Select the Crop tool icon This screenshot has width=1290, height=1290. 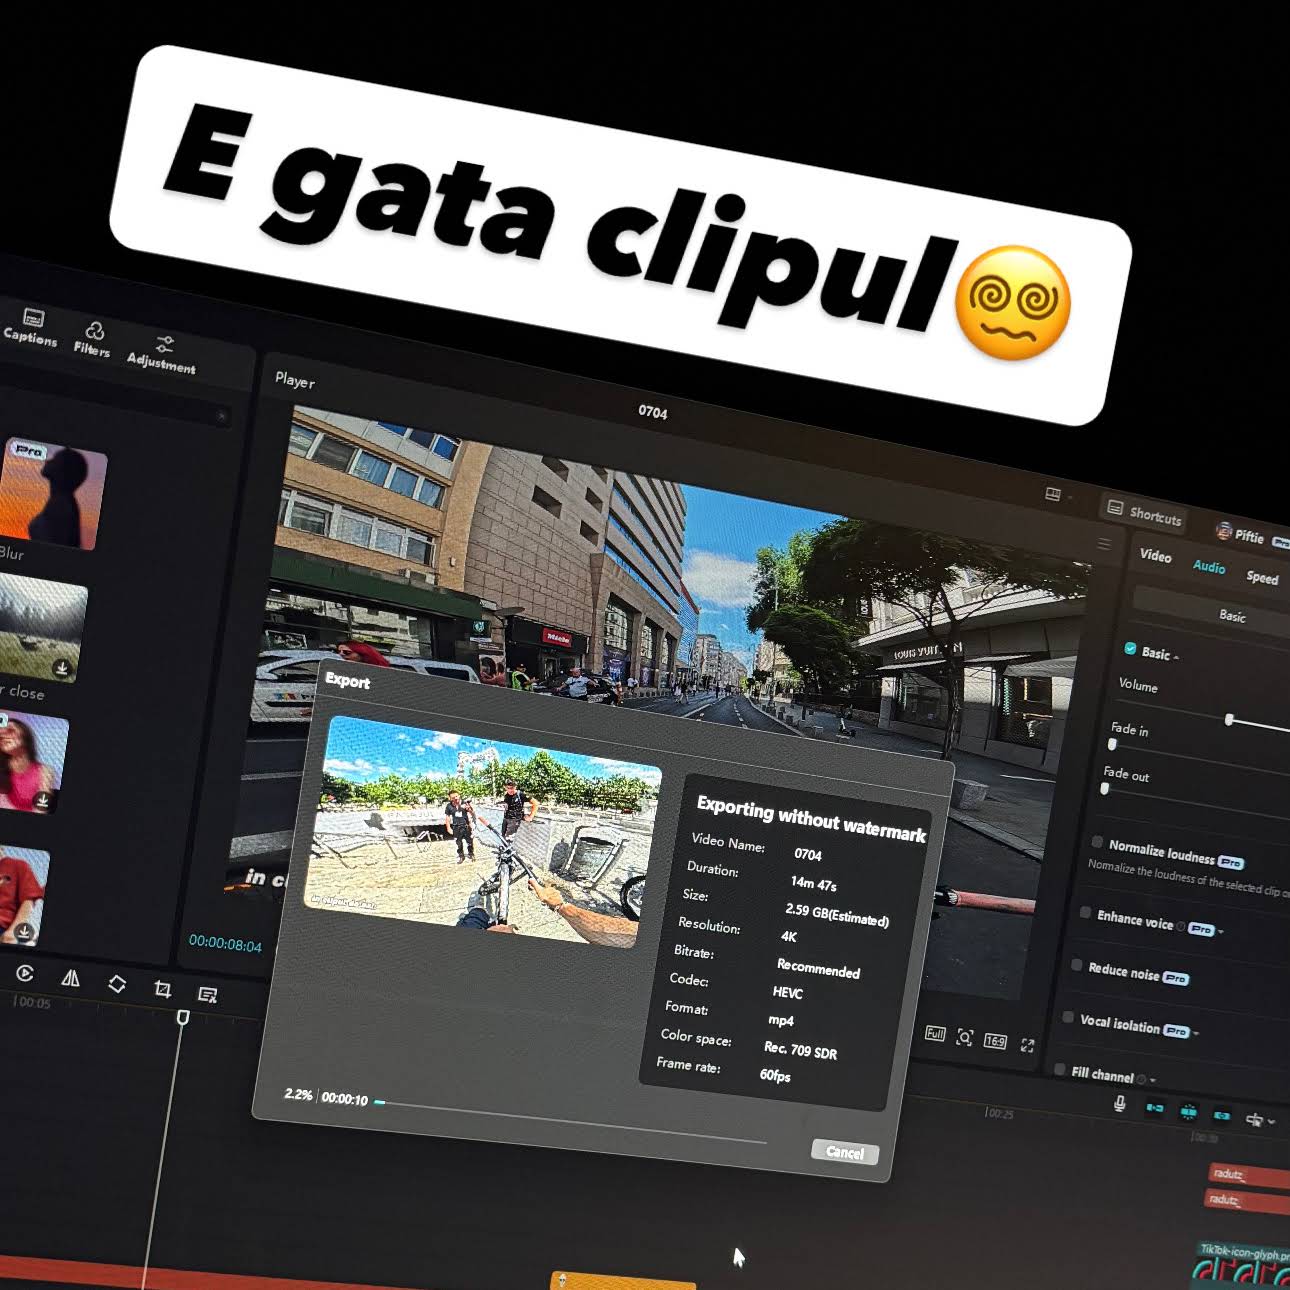click(162, 989)
